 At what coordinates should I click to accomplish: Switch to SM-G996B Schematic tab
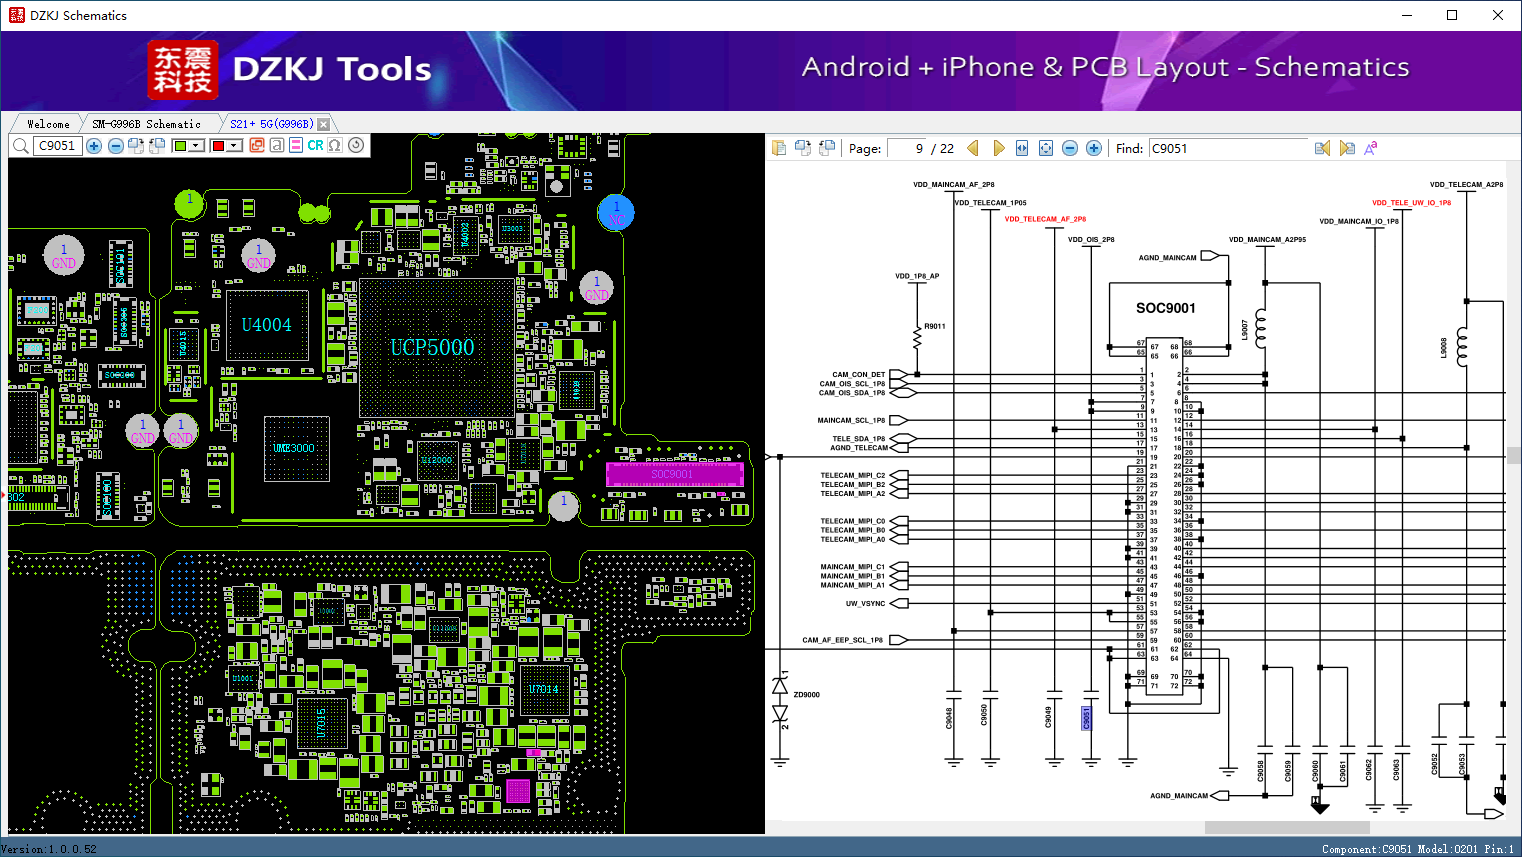[147, 124]
